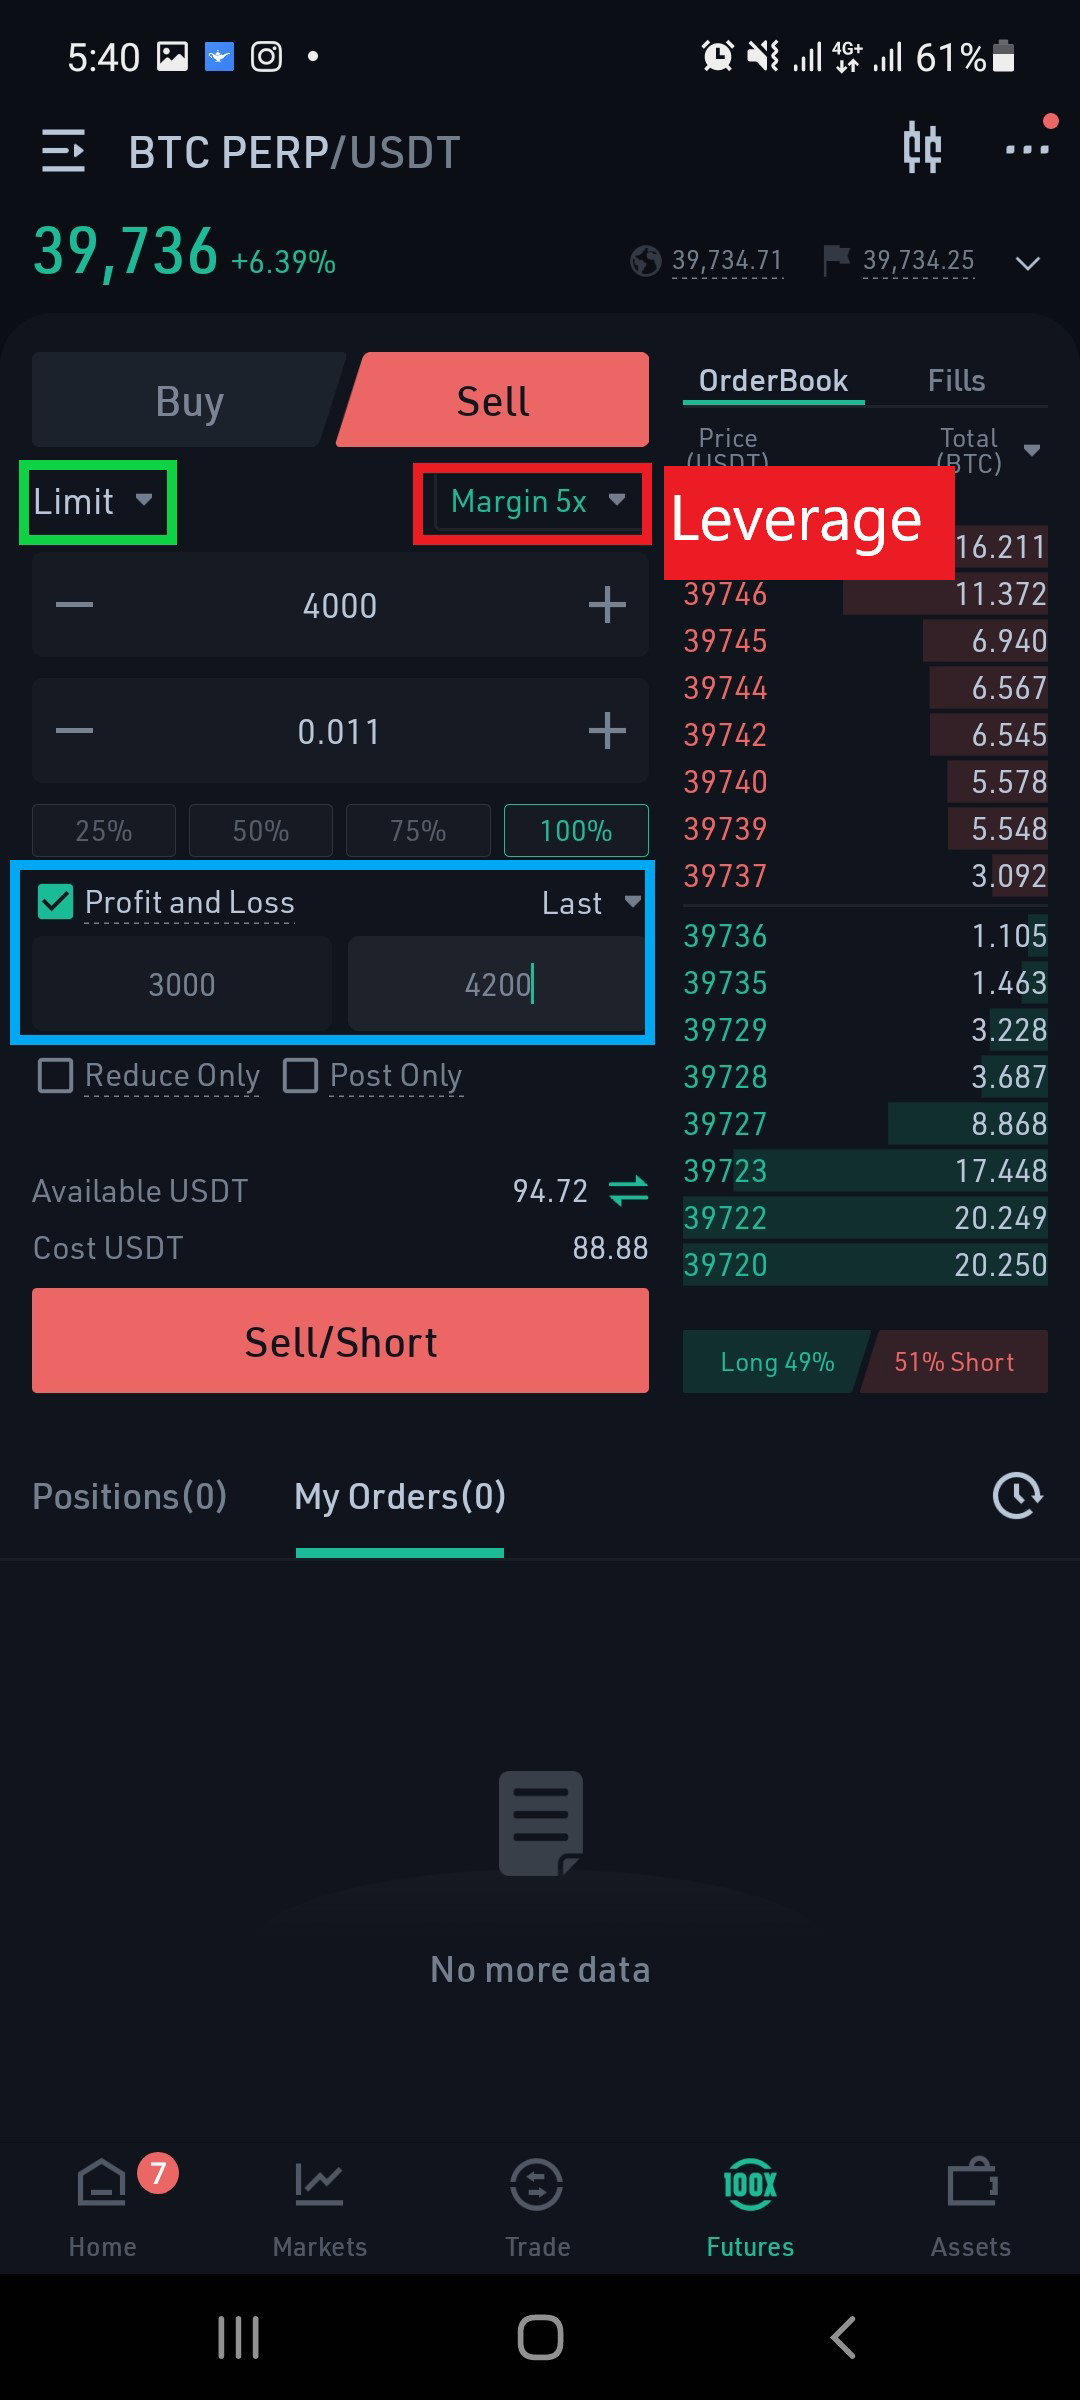The height and width of the screenshot is (2400, 1080).
Task: Tap the Sell/Short button
Action: tap(340, 1341)
